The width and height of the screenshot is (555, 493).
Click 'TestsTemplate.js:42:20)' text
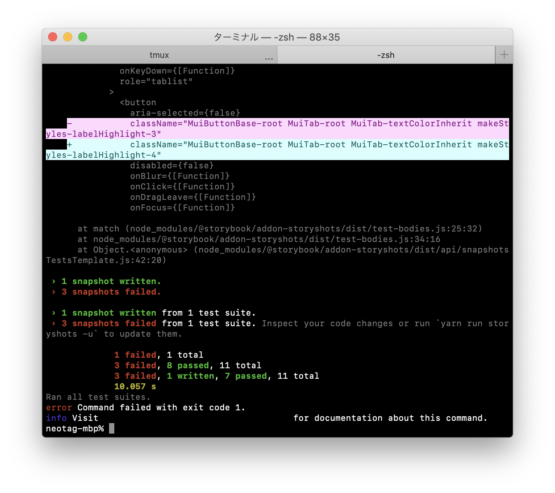click(106, 260)
